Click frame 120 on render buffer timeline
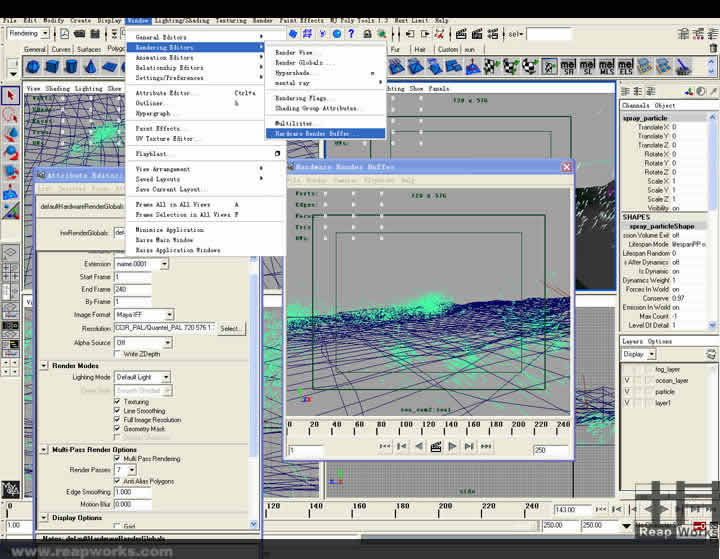This screenshot has height=559, width=720. (x=422, y=428)
